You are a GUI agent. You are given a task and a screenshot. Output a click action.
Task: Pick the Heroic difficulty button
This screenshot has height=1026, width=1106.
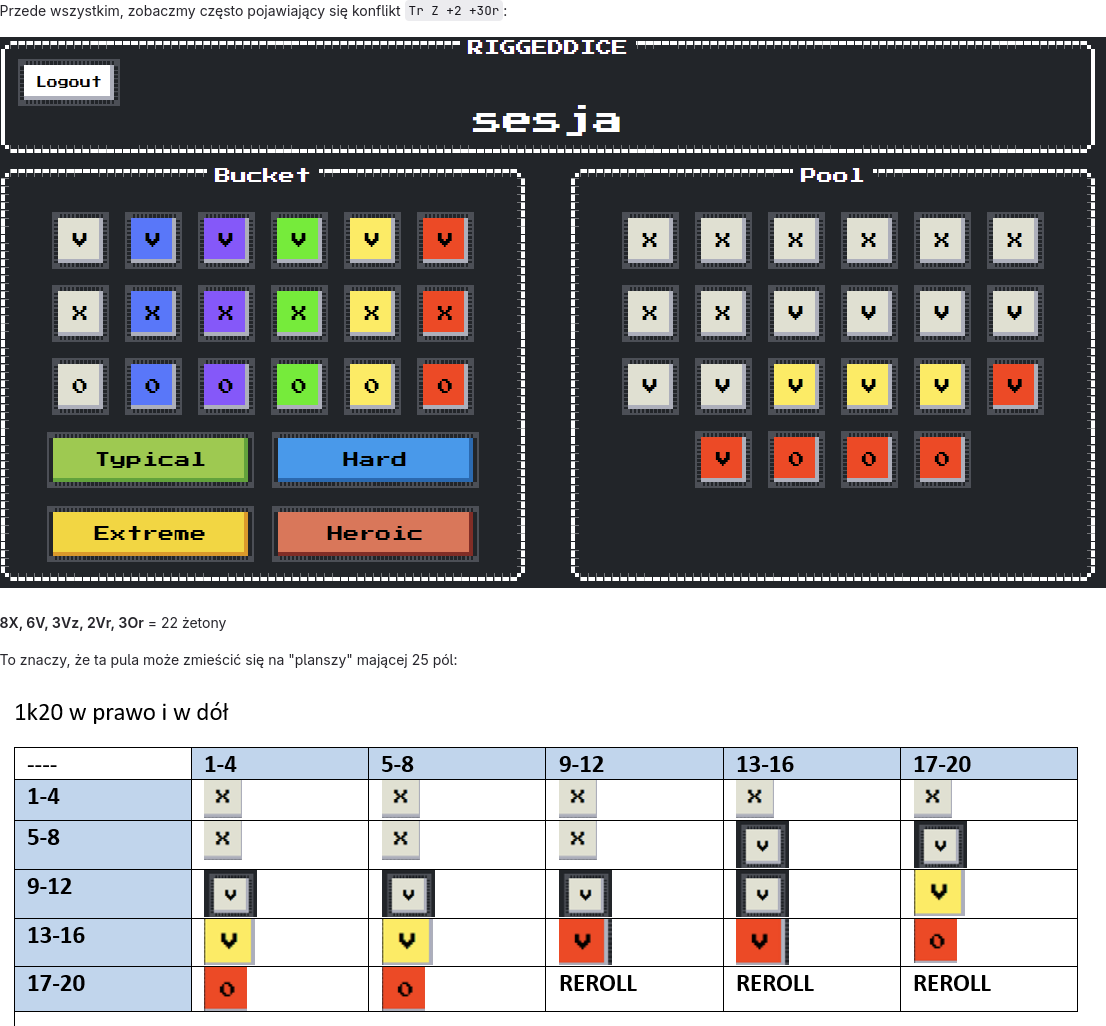[374, 534]
